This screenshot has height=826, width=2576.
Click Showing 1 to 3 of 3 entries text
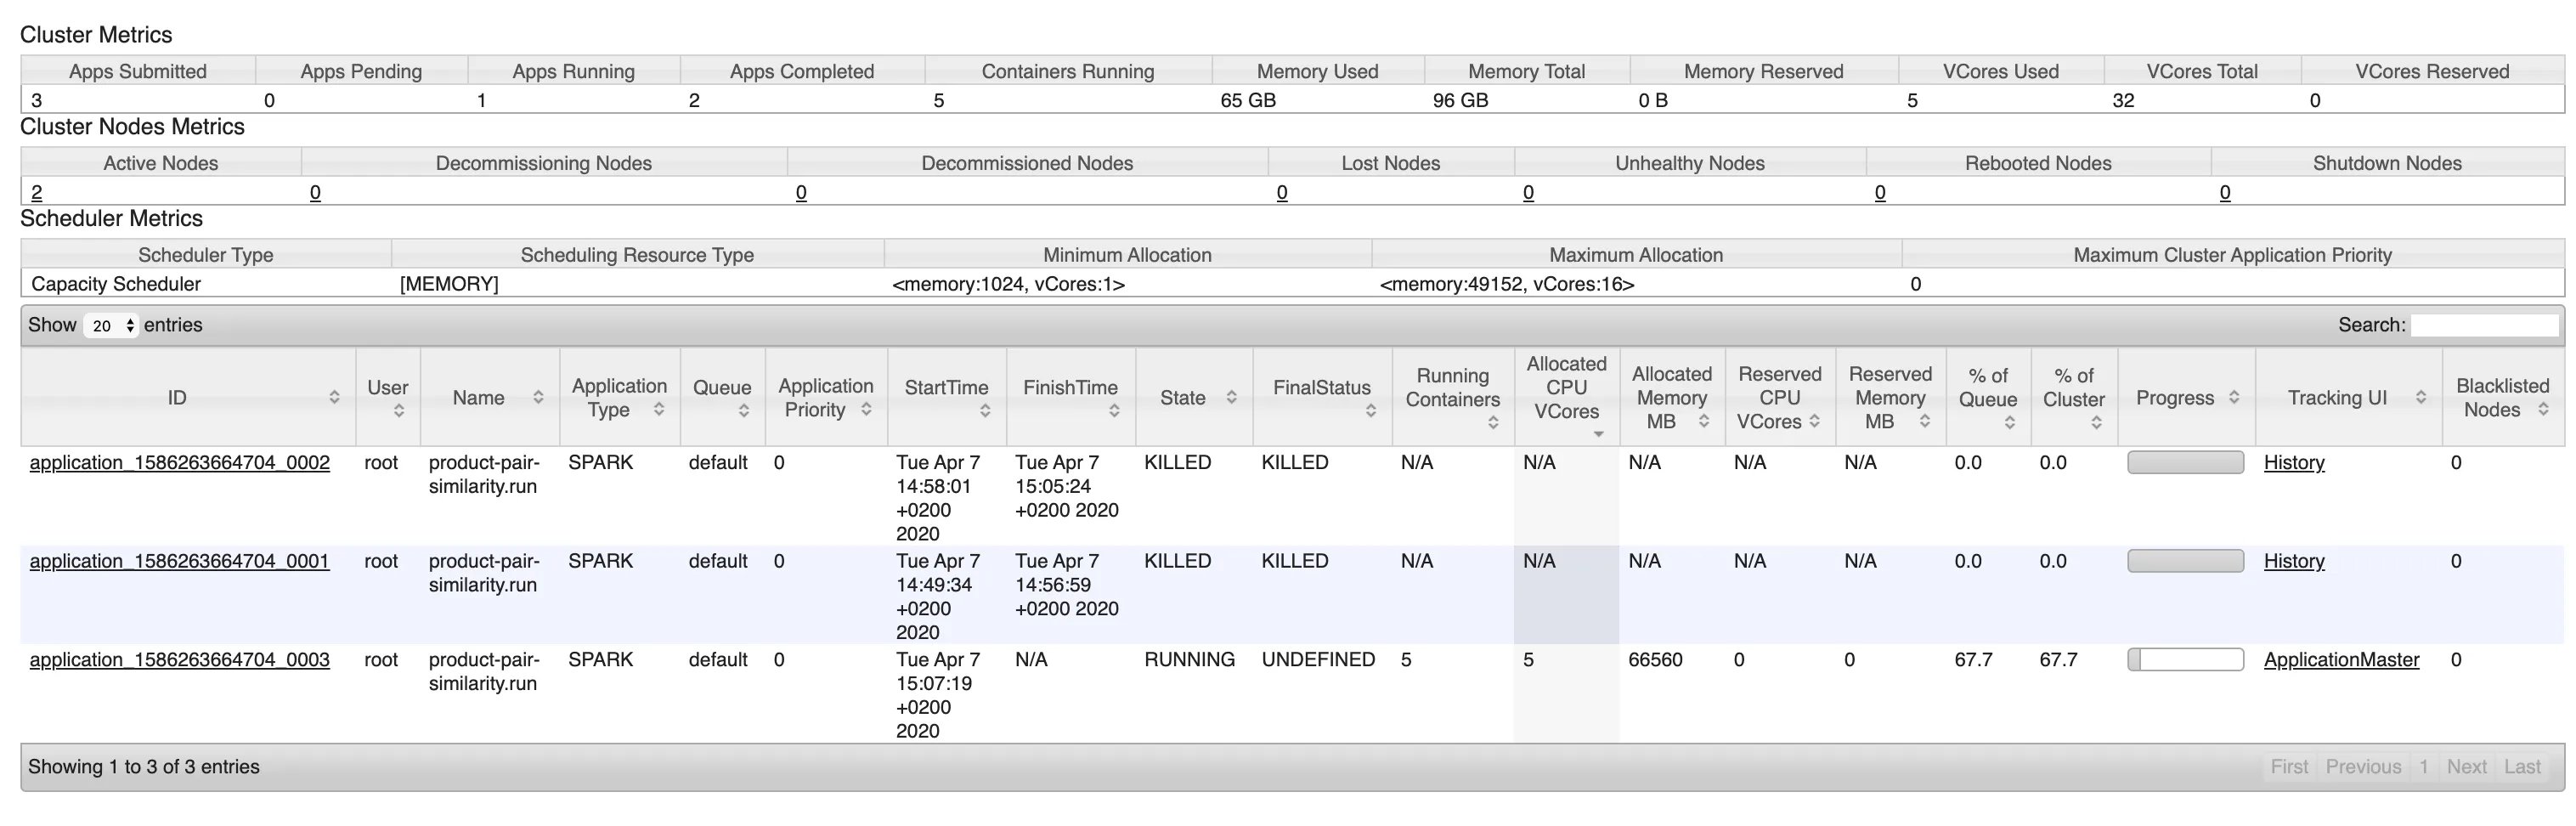pyautogui.click(x=144, y=767)
